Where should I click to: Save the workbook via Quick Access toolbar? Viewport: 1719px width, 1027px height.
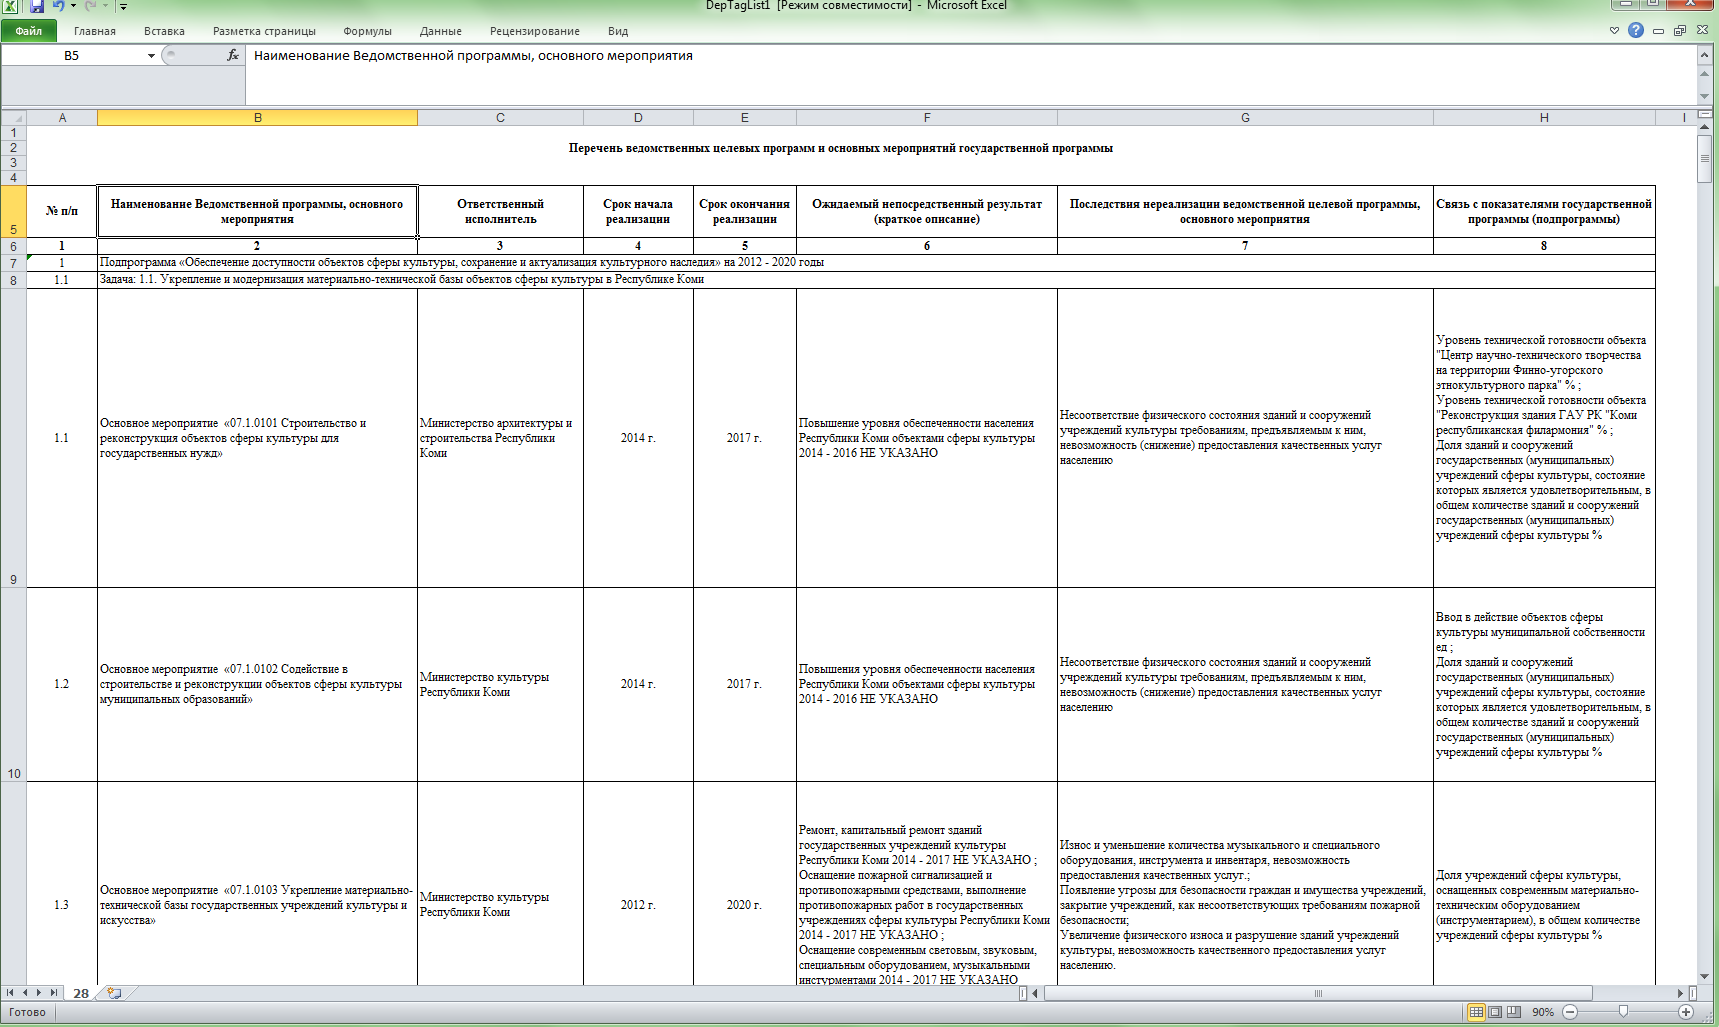(37, 6)
